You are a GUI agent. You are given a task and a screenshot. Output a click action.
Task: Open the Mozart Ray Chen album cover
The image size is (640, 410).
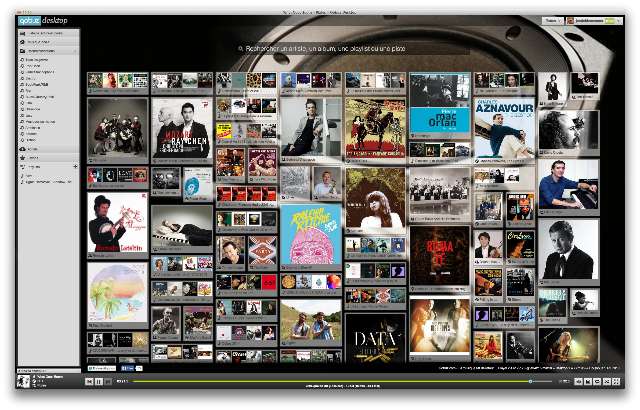[x=182, y=128]
